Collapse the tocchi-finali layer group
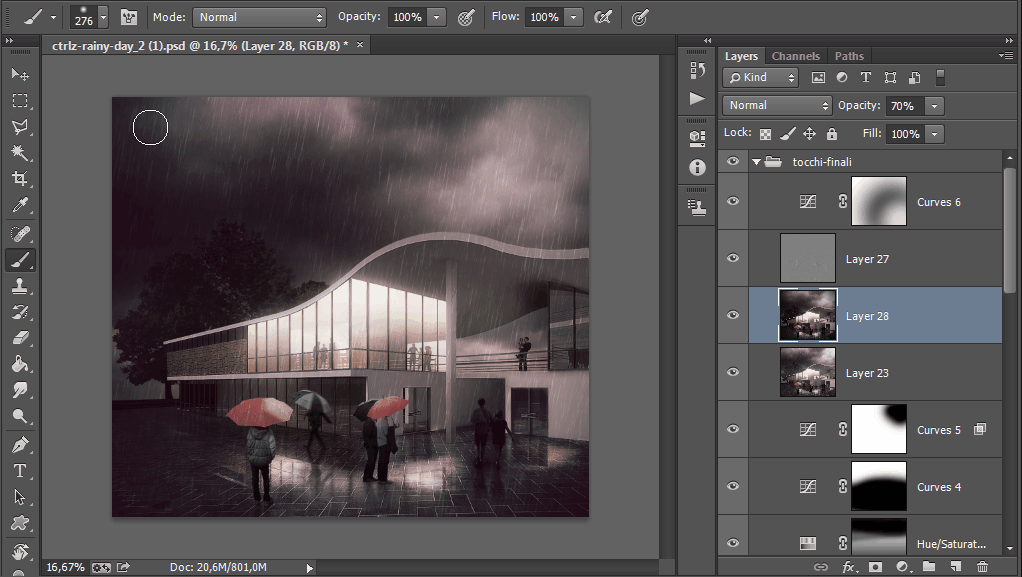 coord(756,162)
